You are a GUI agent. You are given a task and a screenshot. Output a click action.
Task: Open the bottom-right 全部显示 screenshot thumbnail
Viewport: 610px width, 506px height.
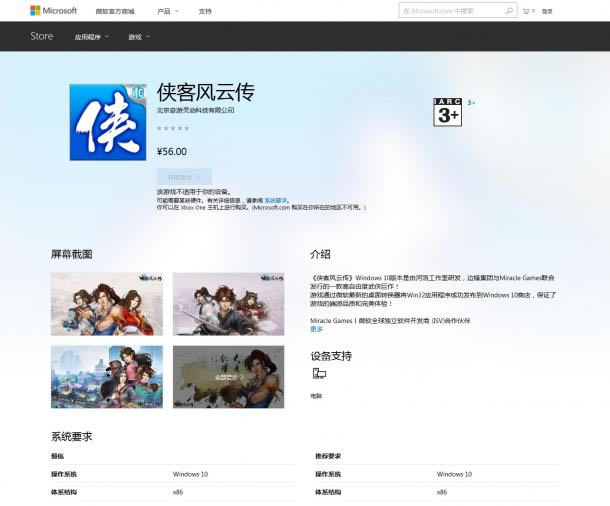228,376
